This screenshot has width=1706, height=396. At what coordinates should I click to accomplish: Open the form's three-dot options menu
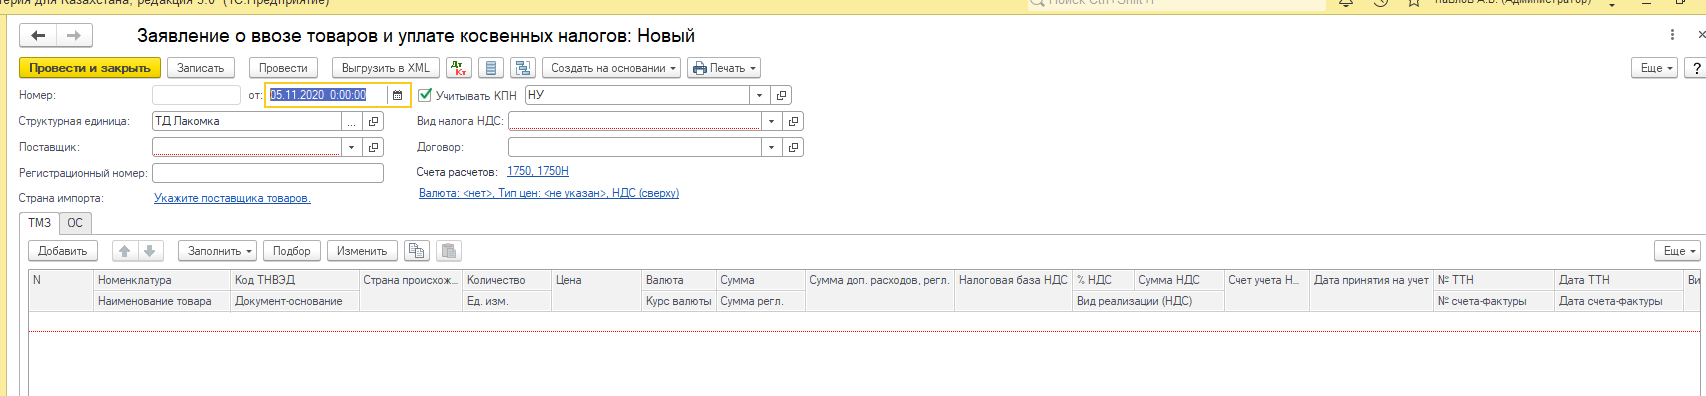point(1672,35)
